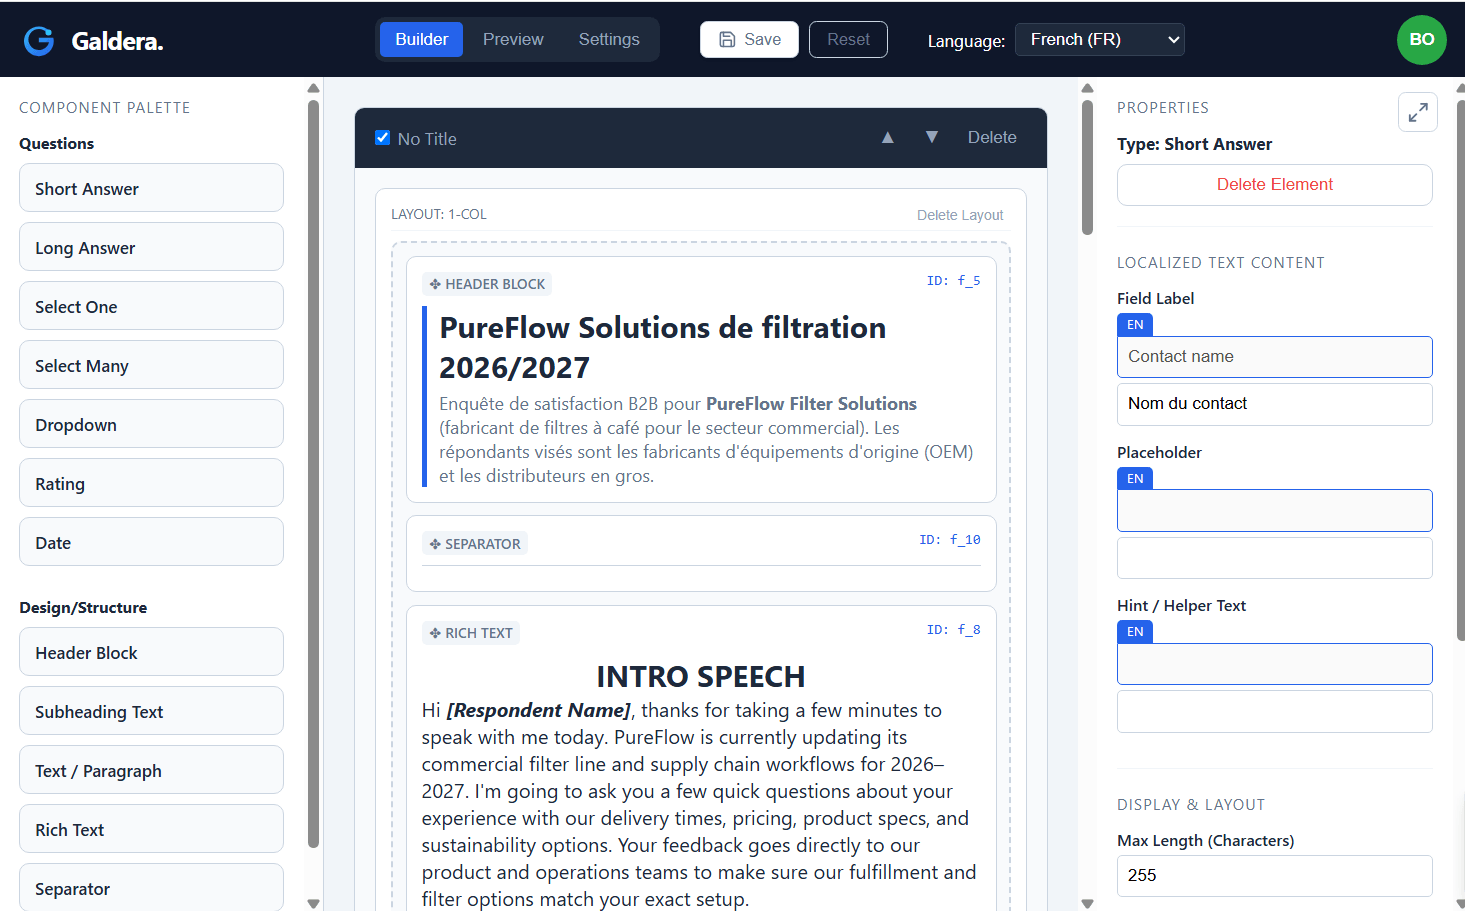Add a Long Answer component
Image resolution: width=1465 pixels, height=911 pixels.
(151, 248)
